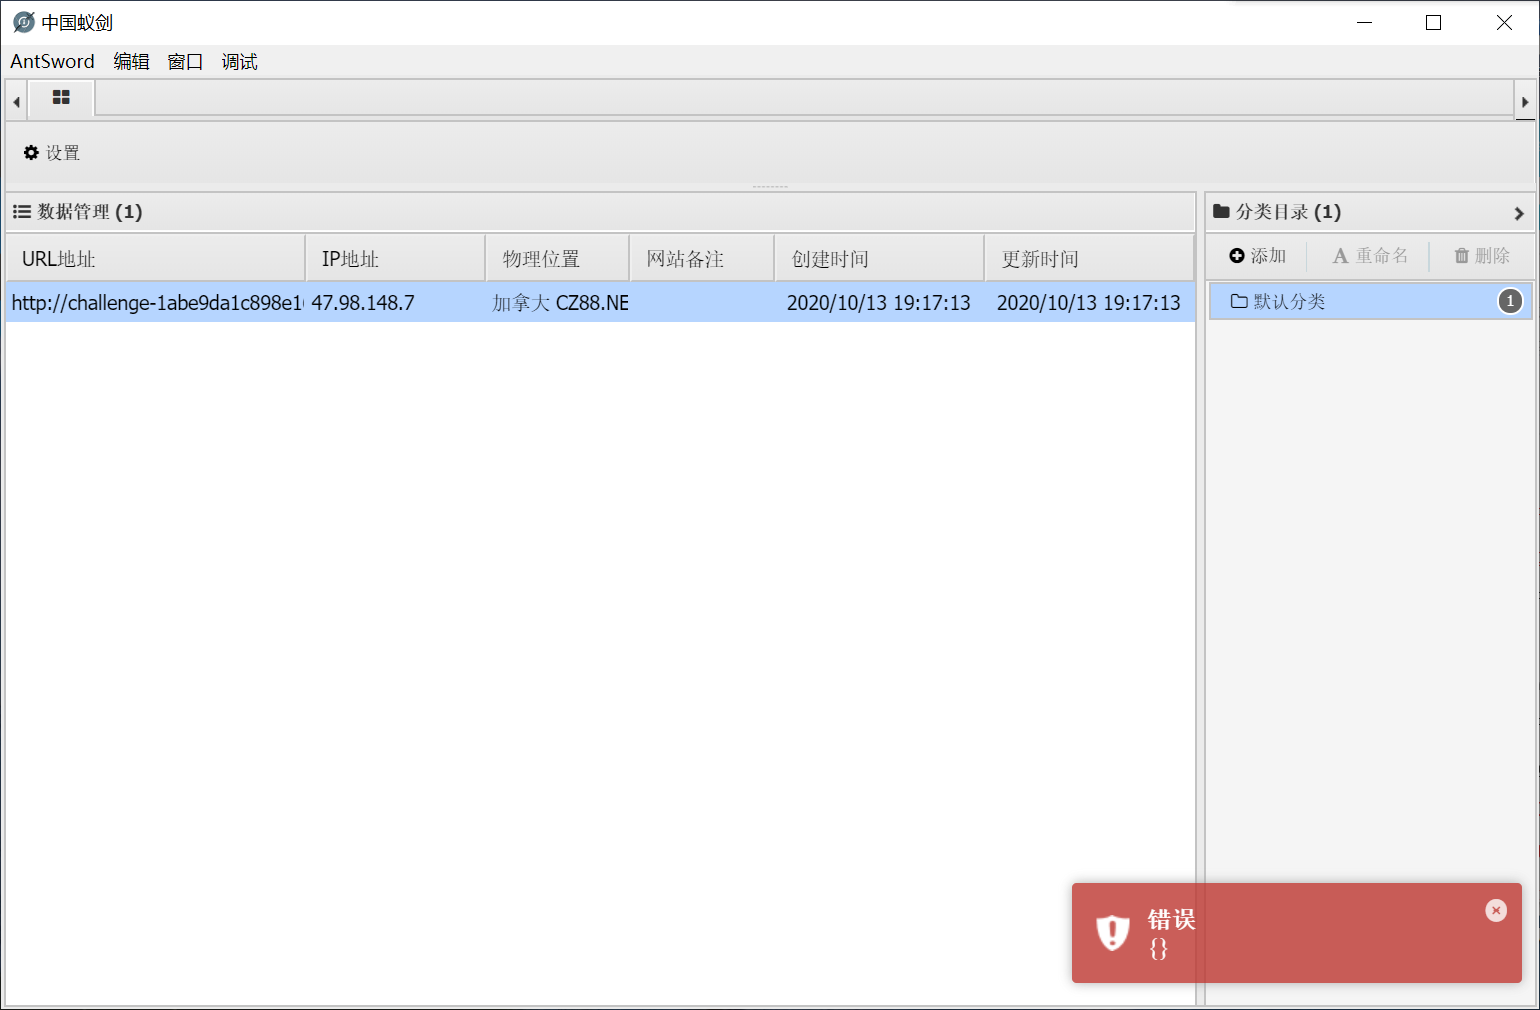Screen dimensions: 1540x1010
Task: Open the 调试 menu
Action: click(x=239, y=61)
